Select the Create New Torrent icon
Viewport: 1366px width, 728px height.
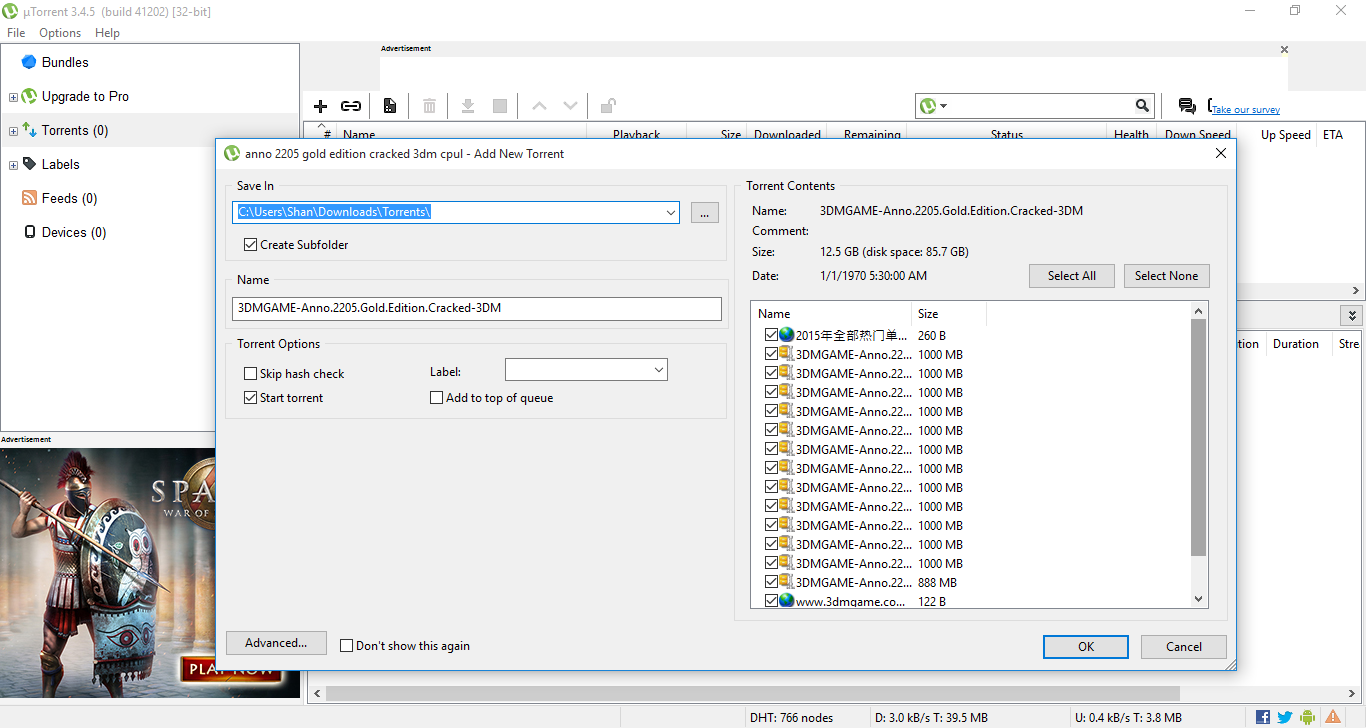pyautogui.click(x=390, y=105)
